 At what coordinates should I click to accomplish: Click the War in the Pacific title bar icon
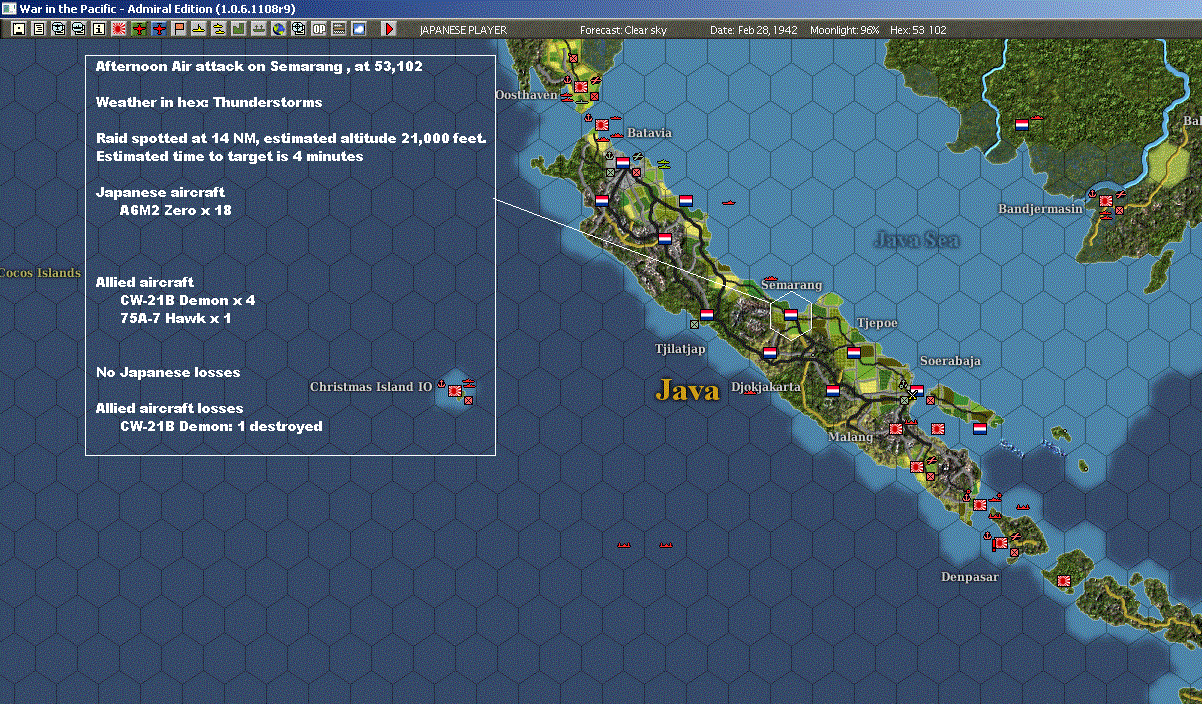point(9,8)
